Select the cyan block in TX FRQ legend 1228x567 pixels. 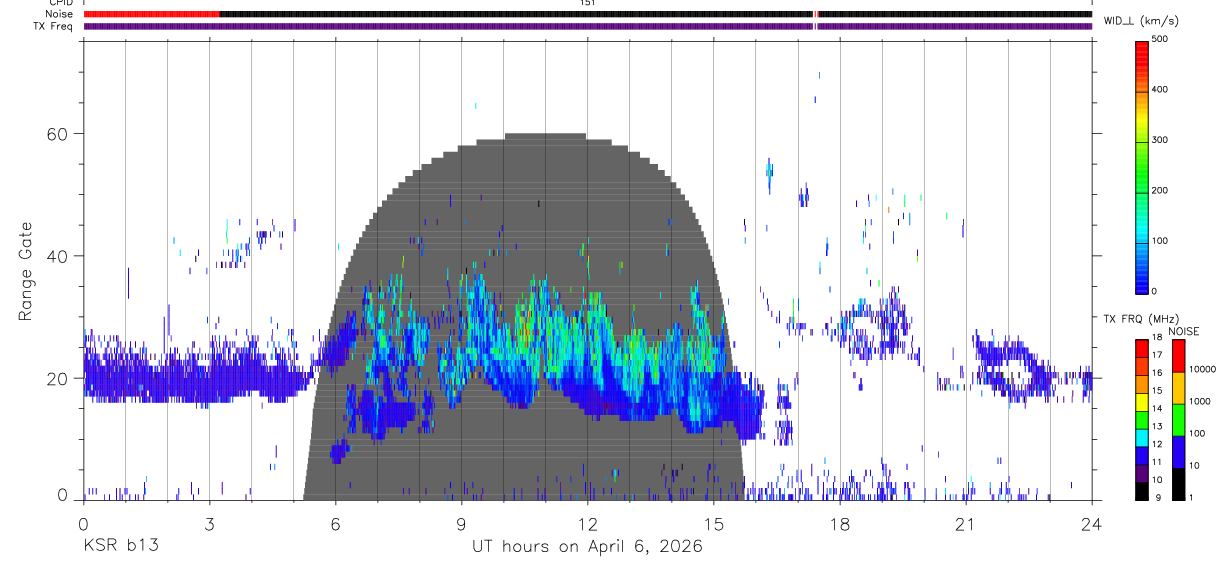click(1141, 438)
